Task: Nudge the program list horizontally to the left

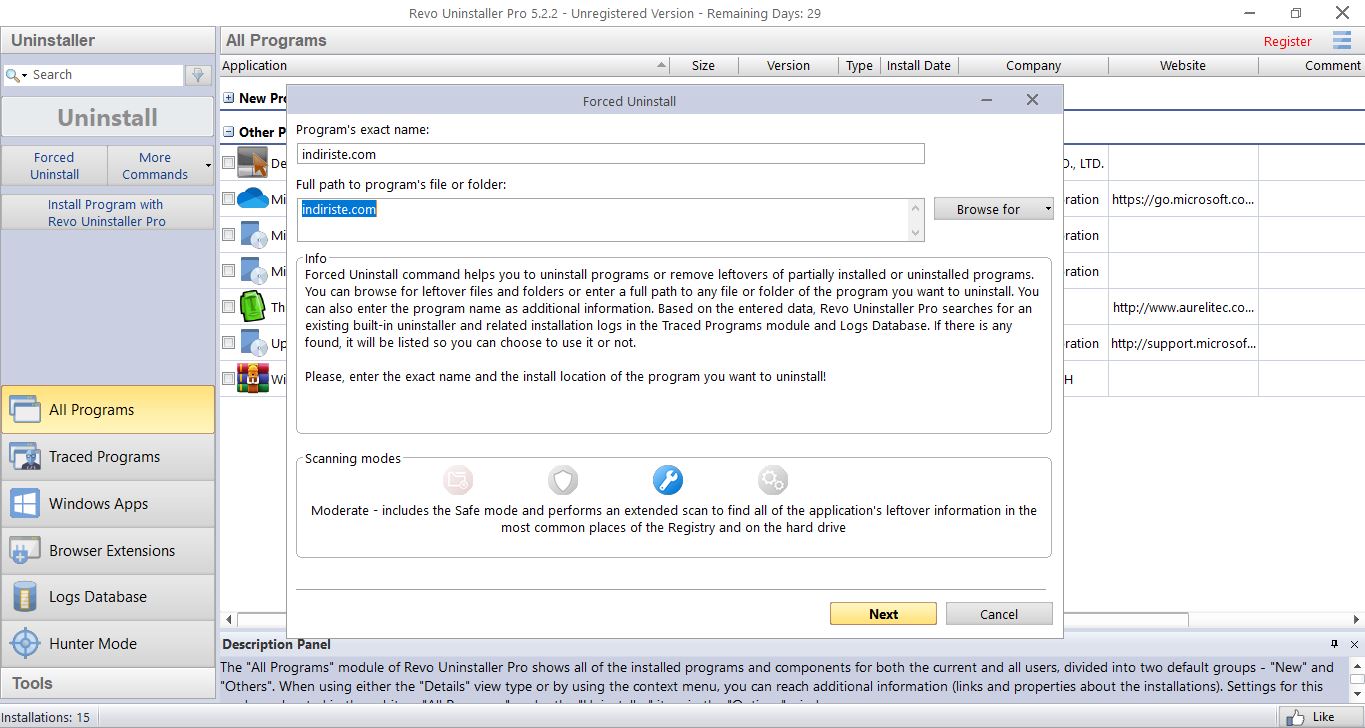Action: click(x=228, y=620)
